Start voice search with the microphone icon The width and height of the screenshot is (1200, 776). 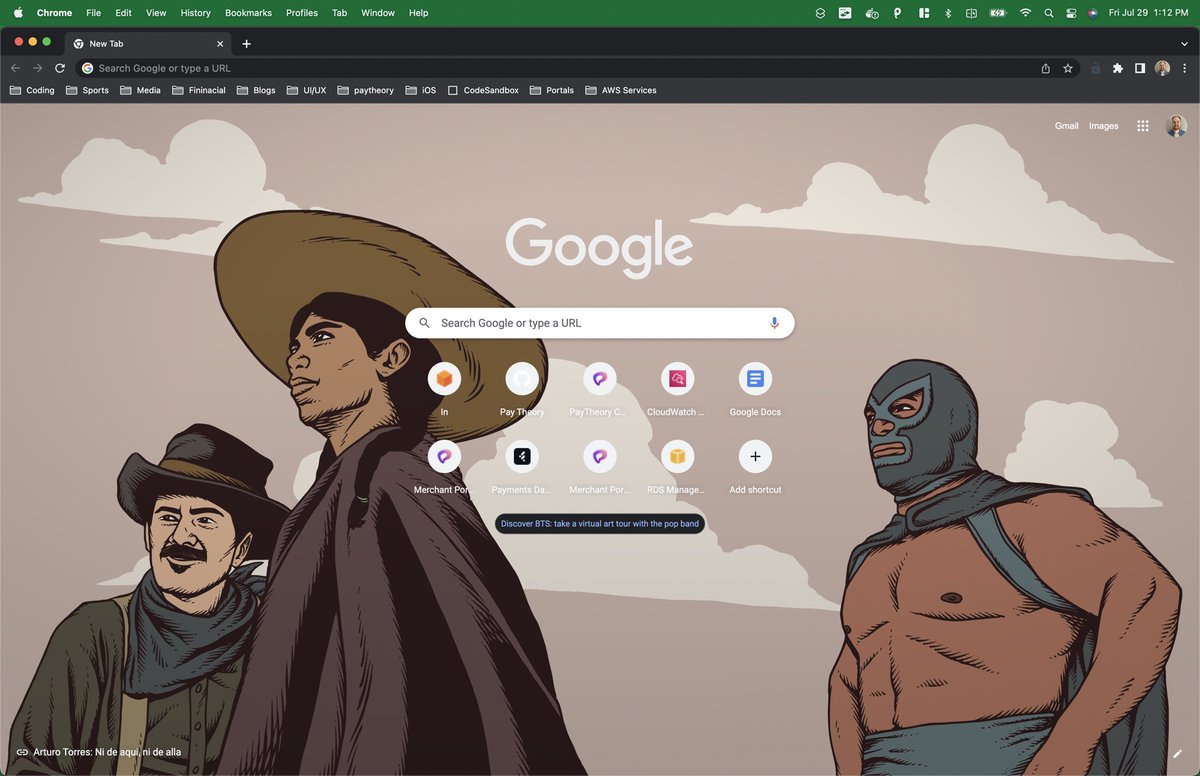click(x=774, y=323)
